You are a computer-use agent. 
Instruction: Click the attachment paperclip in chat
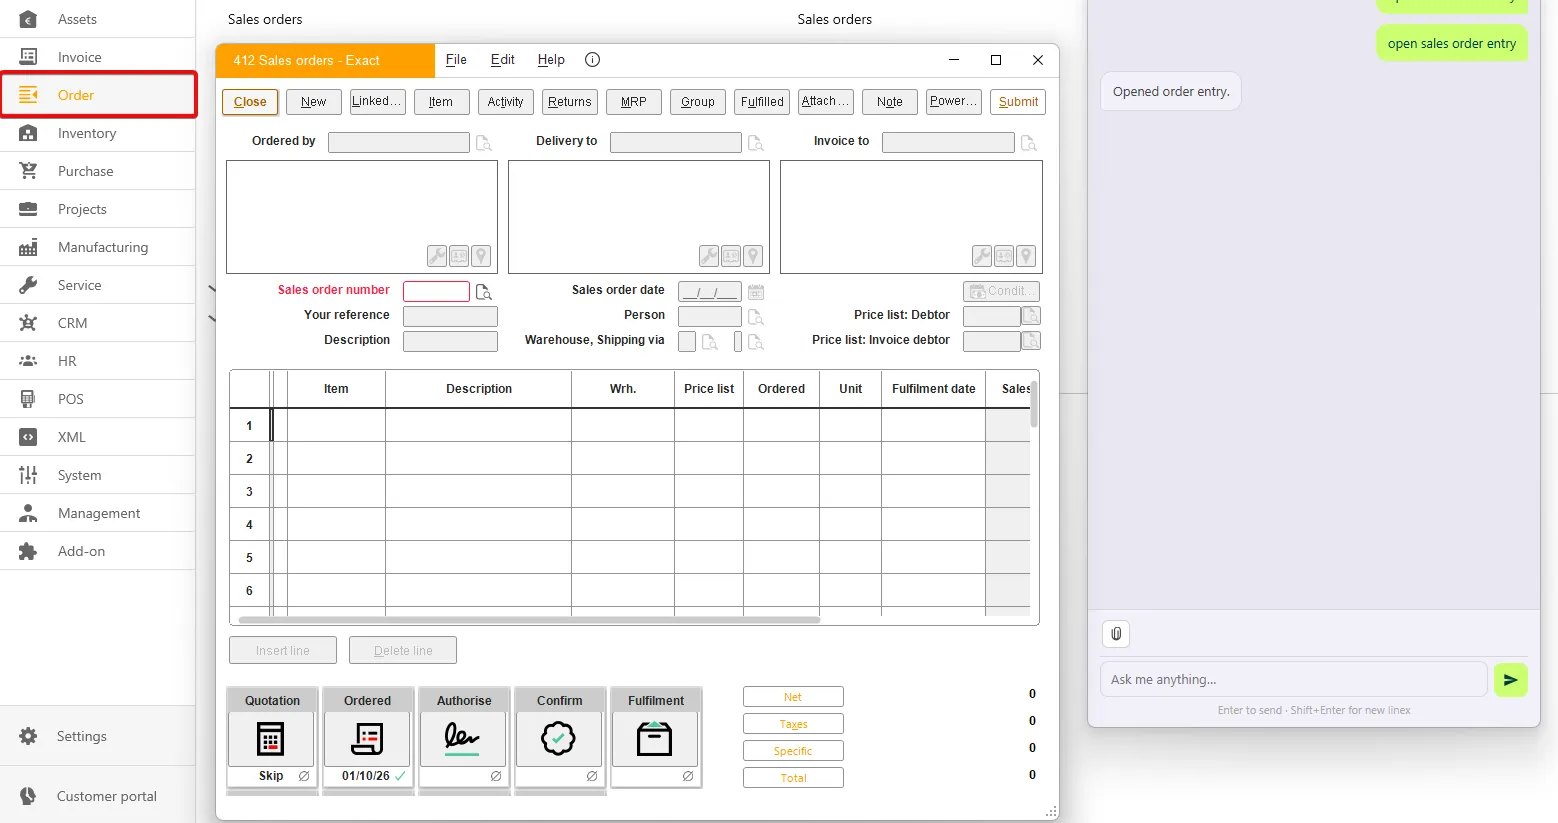point(1116,634)
